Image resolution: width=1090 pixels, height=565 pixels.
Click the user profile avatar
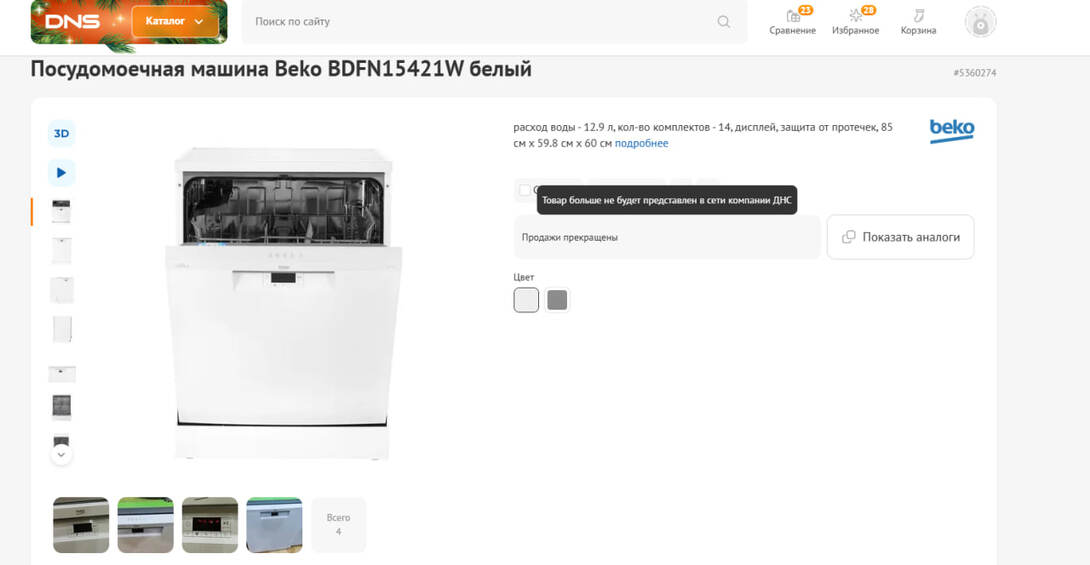click(x=980, y=21)
